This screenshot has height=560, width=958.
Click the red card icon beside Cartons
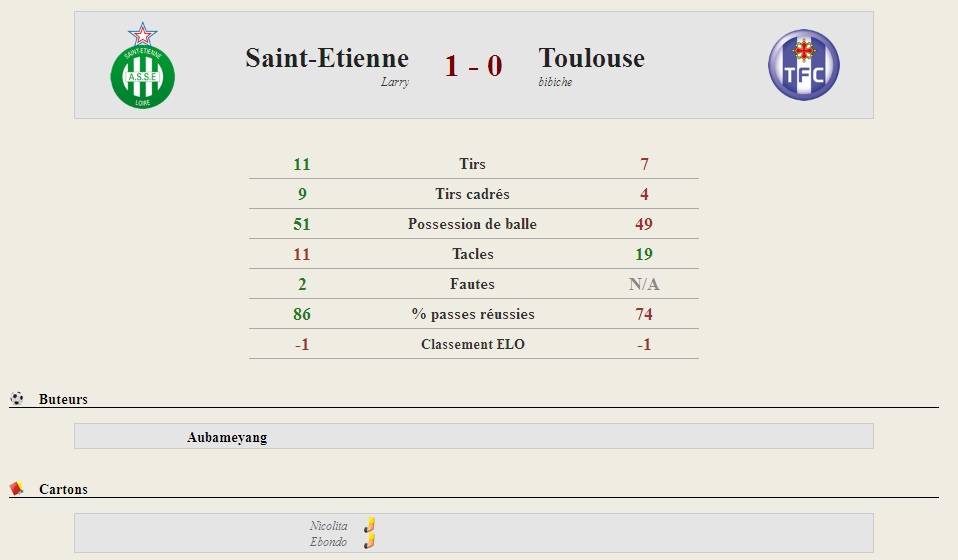click(x=16, y=489)
